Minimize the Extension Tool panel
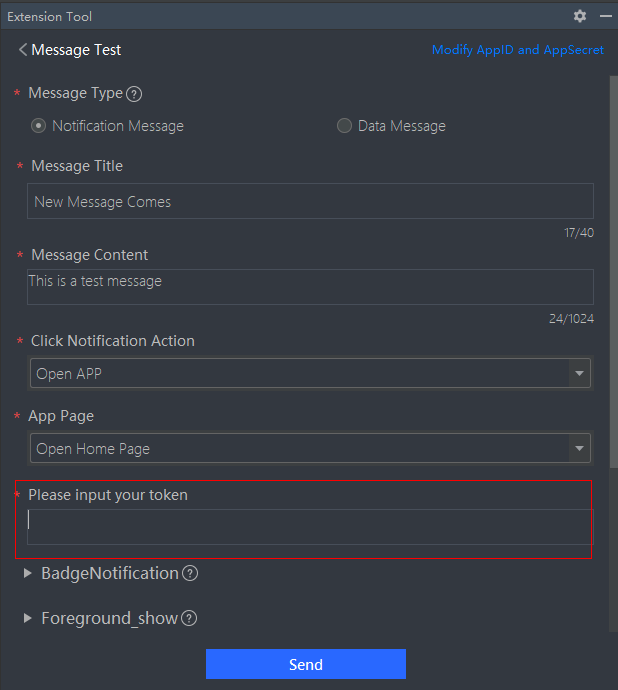This screenshot has width=618, height=690. point(606,16)
